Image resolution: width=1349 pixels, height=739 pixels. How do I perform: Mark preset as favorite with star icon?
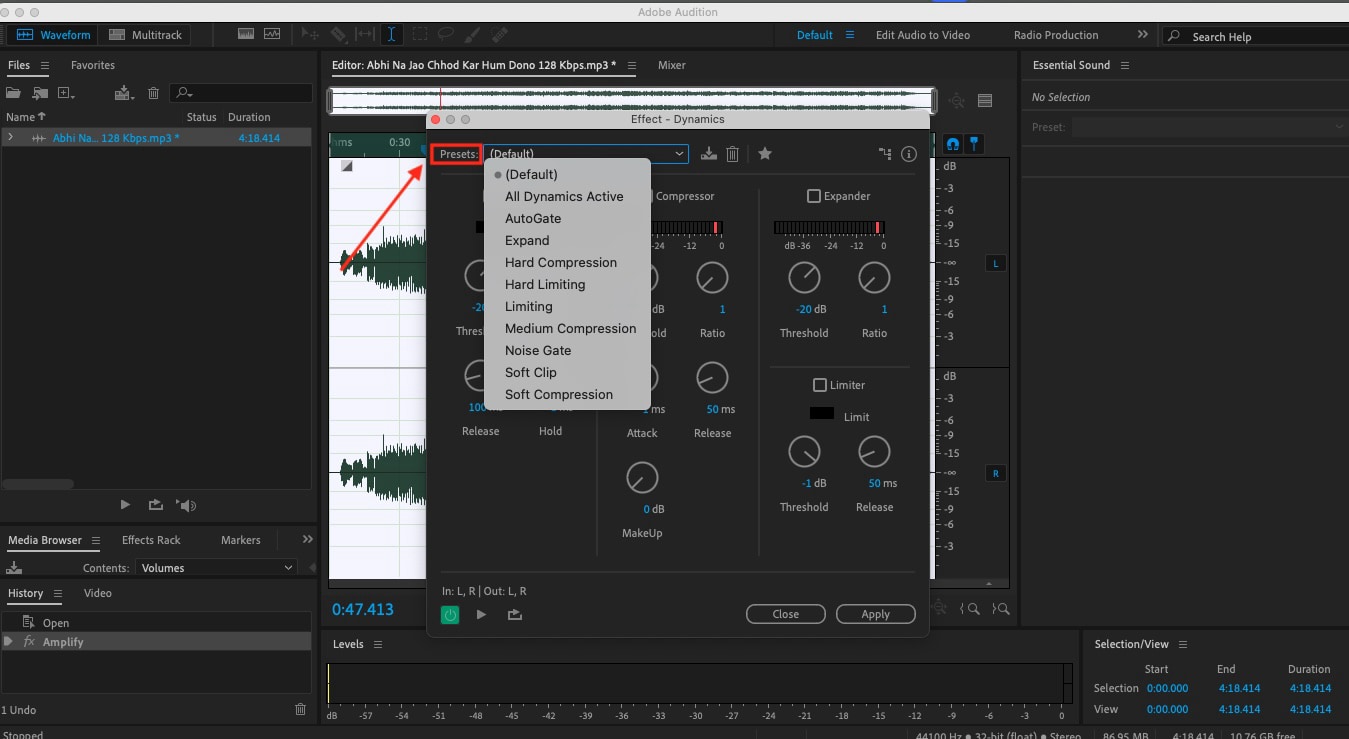pos(765,154)
